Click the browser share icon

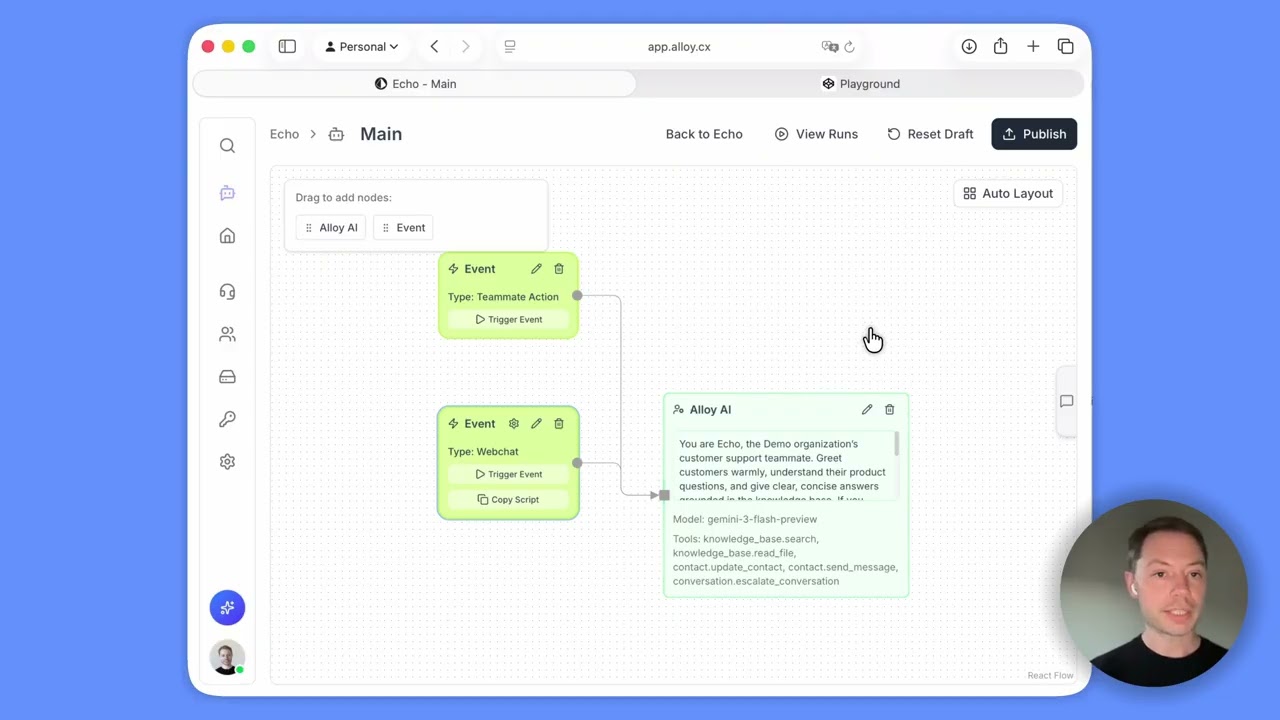click(x=1000, y=46)
